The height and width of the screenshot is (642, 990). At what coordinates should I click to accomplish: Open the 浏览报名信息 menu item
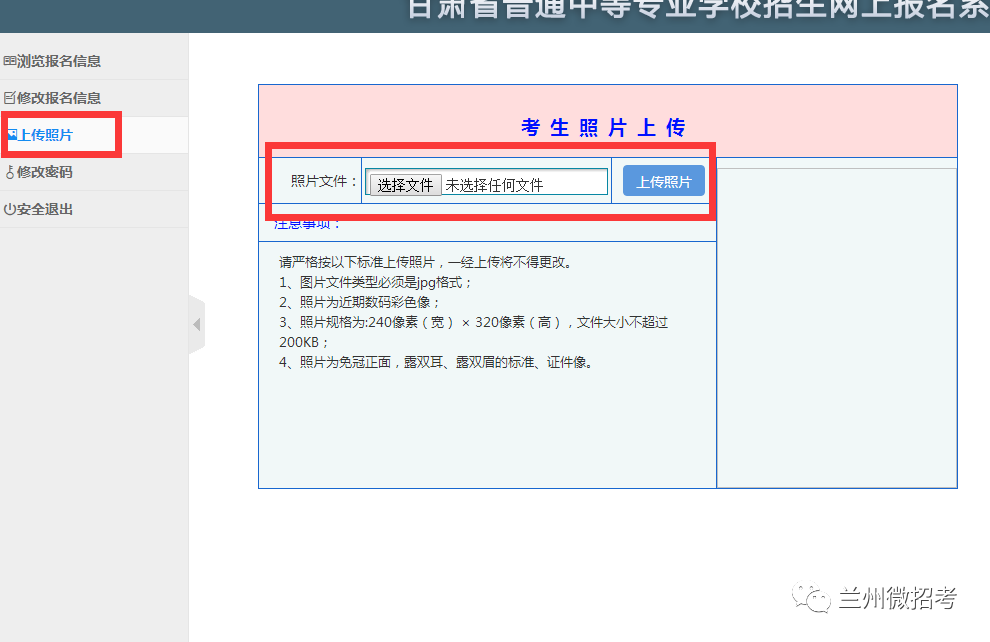click(59, 61)
